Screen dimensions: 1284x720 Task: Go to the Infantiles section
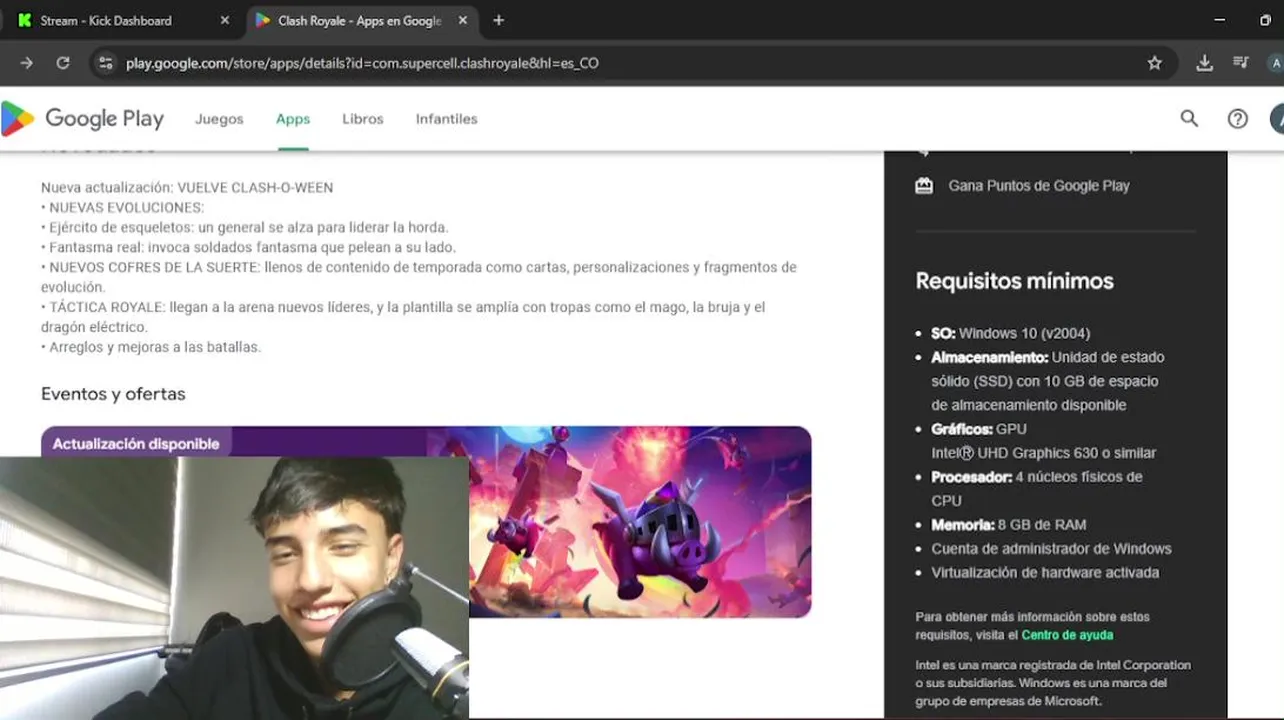(x=447, y=119)
